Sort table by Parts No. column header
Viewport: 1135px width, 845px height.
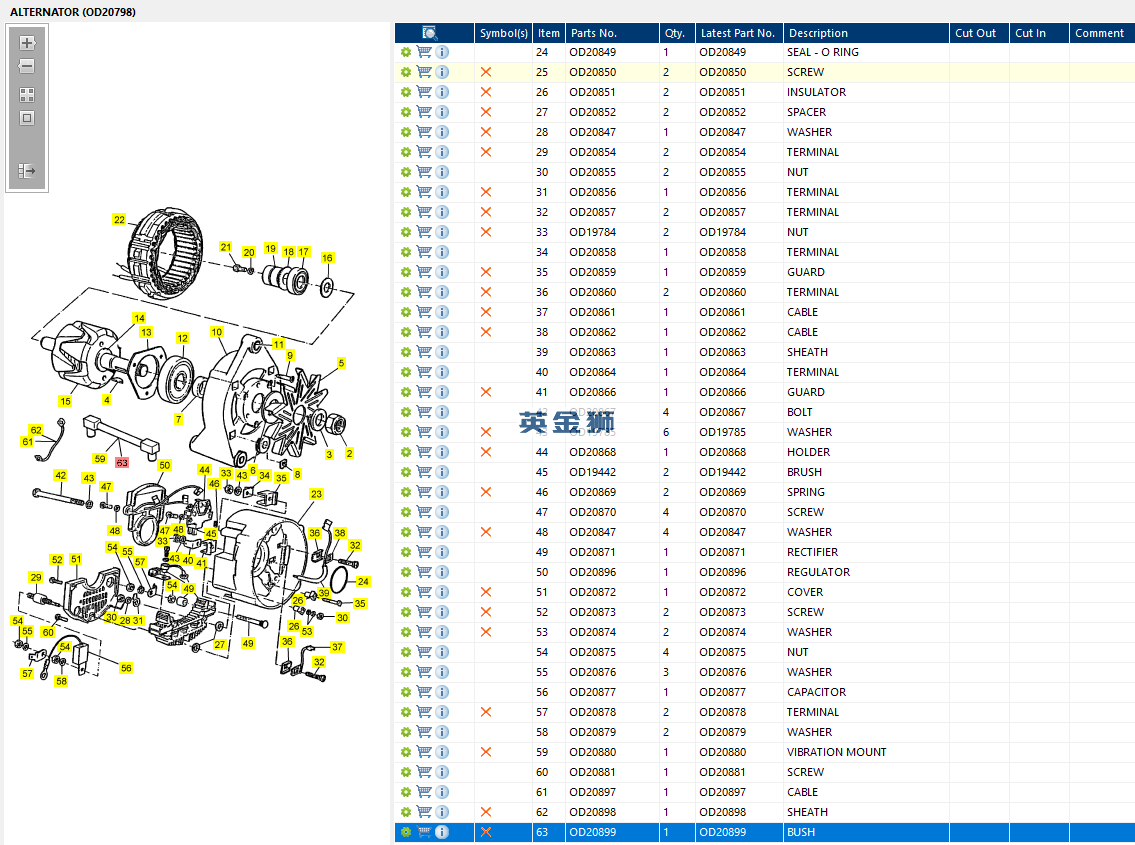594,33
